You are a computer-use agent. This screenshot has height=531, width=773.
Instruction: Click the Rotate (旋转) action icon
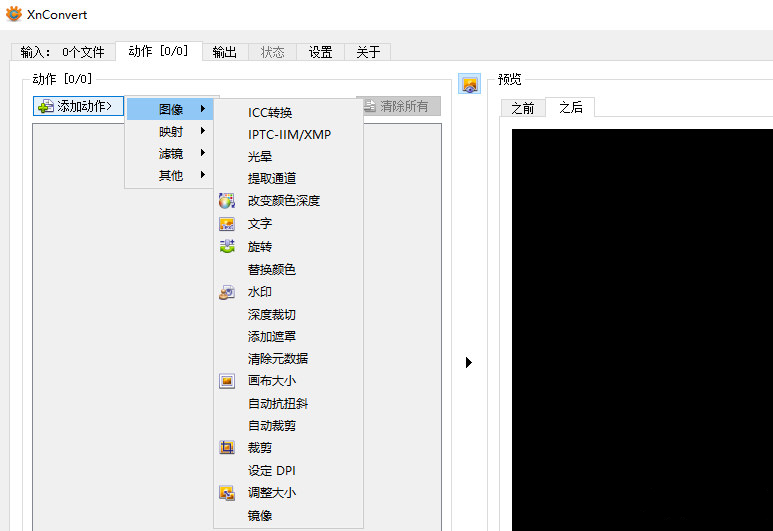[227, 246]
